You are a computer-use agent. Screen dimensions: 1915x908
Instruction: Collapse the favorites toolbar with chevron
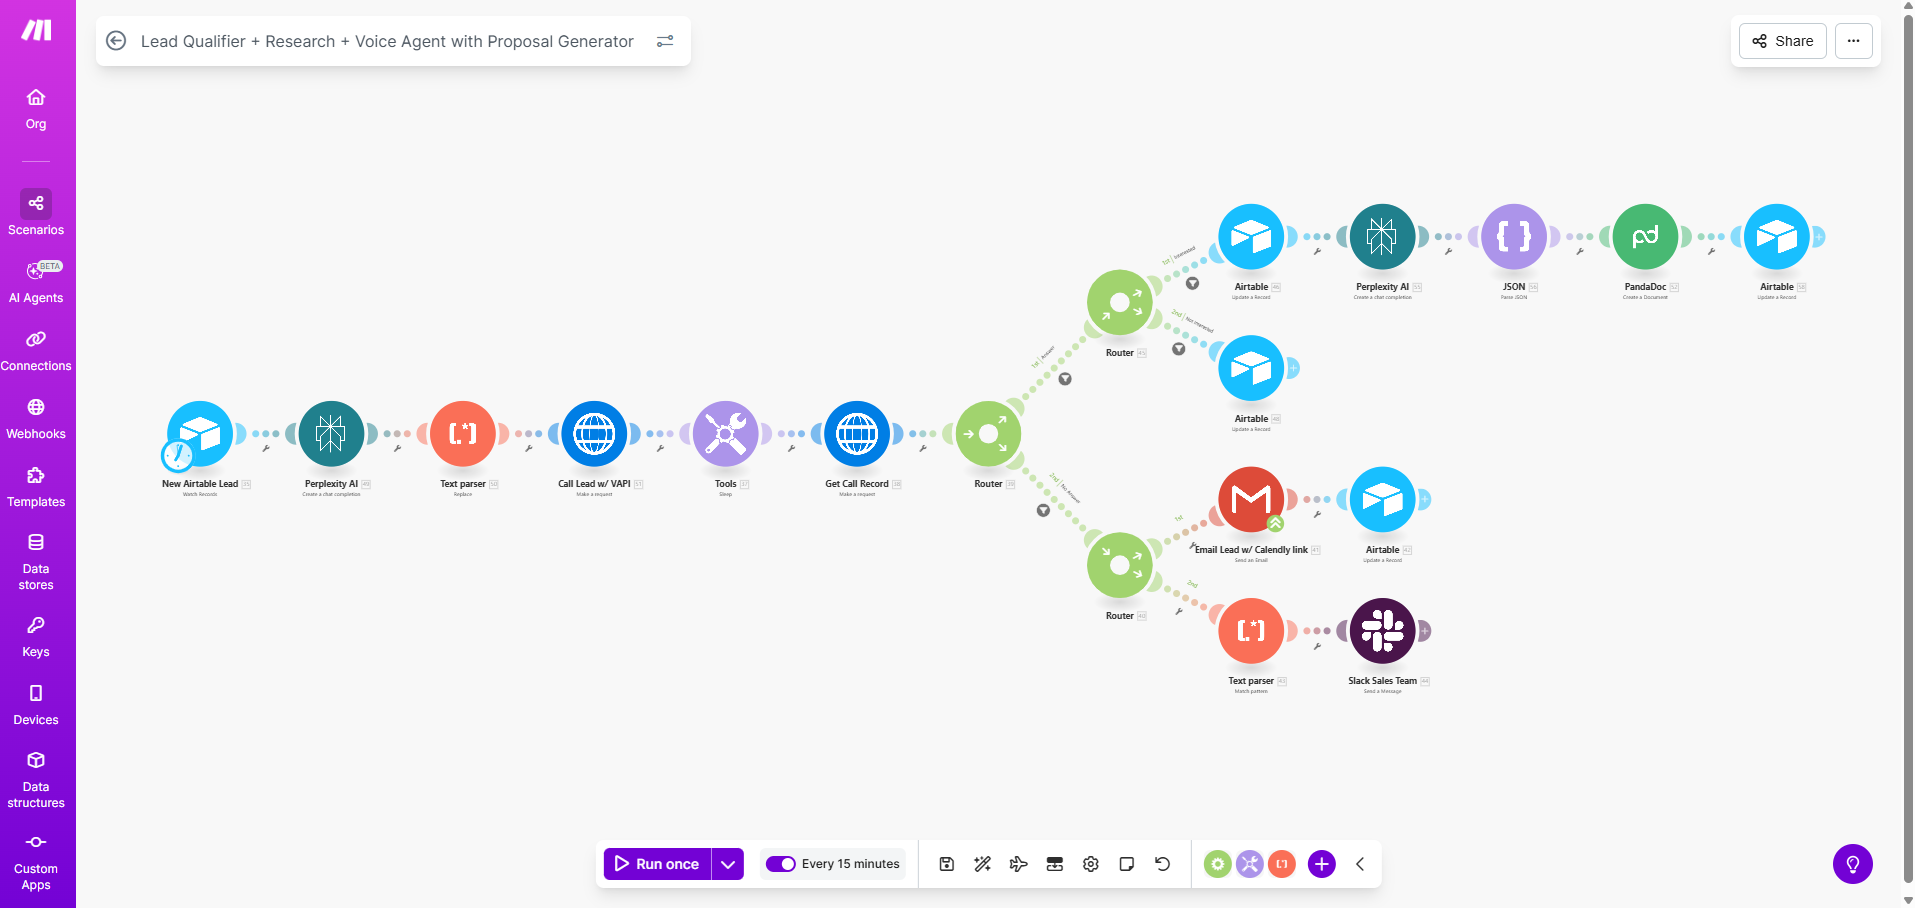(1360, 864)
